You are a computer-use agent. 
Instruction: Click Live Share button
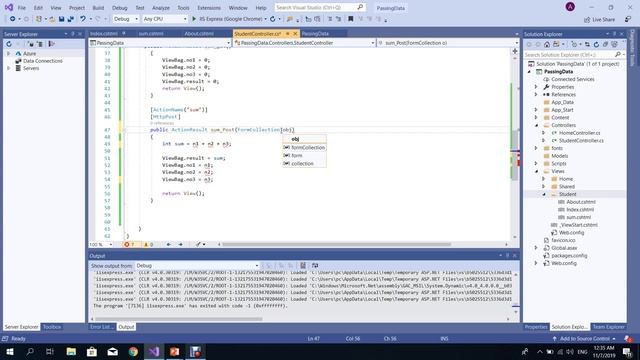[x=600, y=20]
